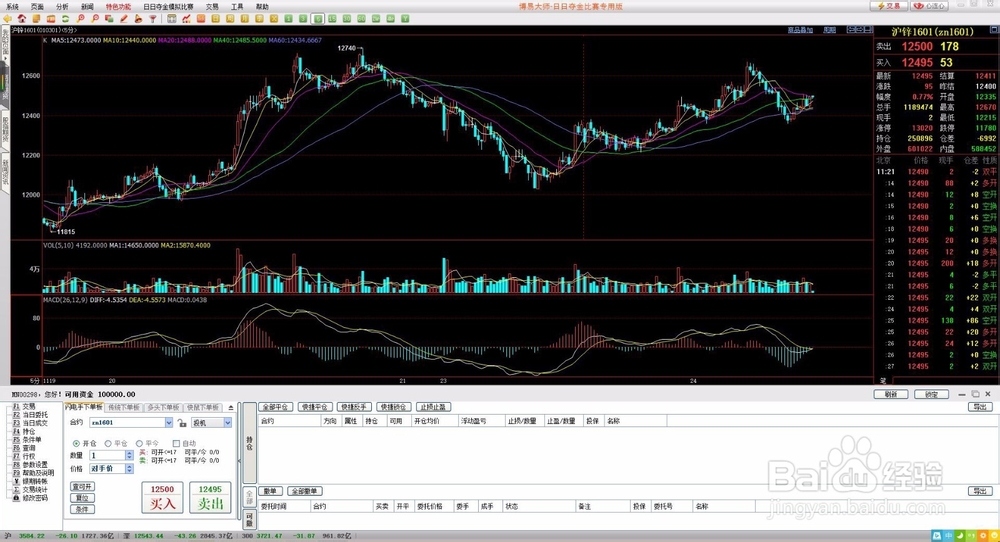This screenshot has width=1000, height=542.
Task: Switch chart to 1-minute period
Action: pos(288,19)
